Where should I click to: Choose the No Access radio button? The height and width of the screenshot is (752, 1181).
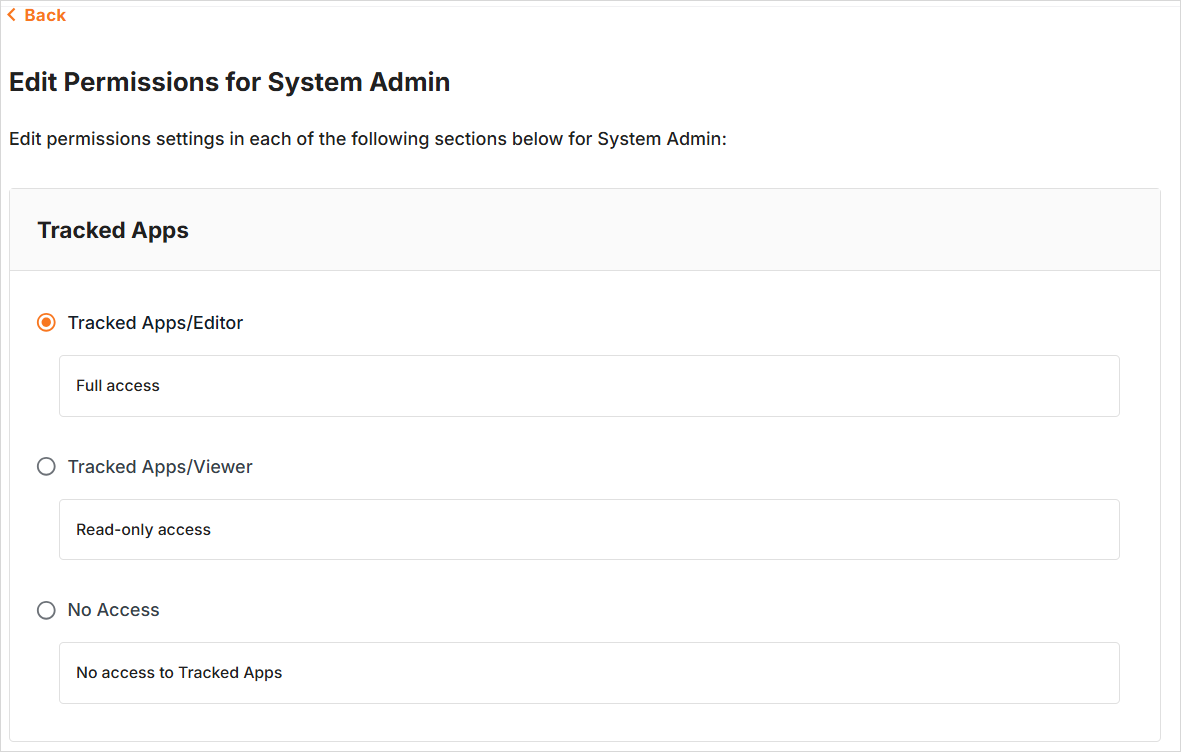click(x=46, y=610)
